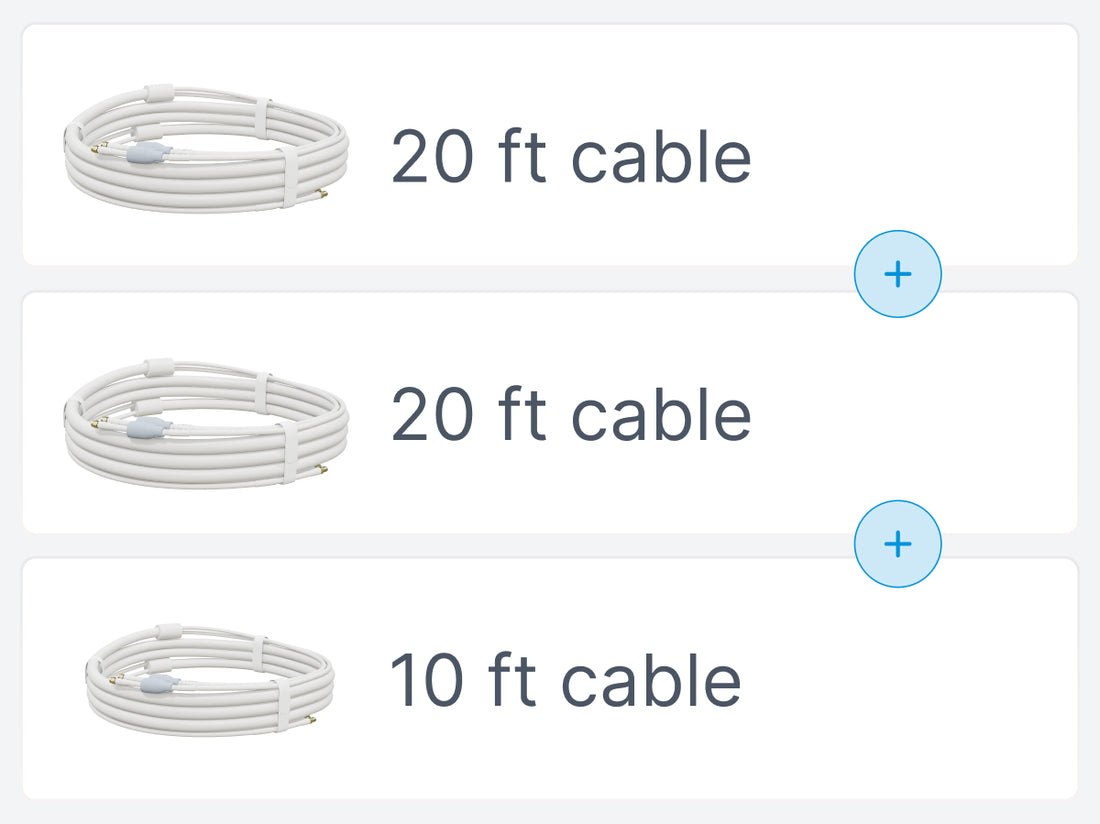Click the word "cable" in the top card label
This screenshot has height=824, width=1100.
[x=660, y=157]
